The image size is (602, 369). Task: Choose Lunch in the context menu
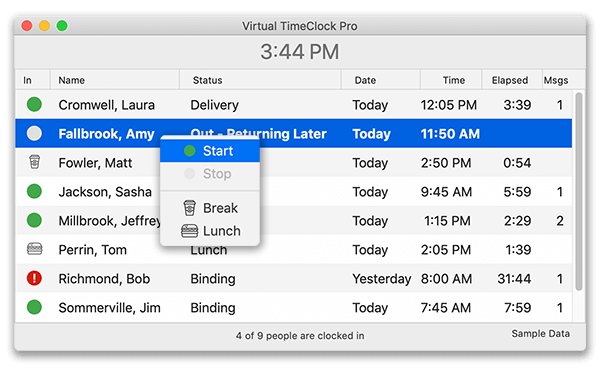point(210,231)
